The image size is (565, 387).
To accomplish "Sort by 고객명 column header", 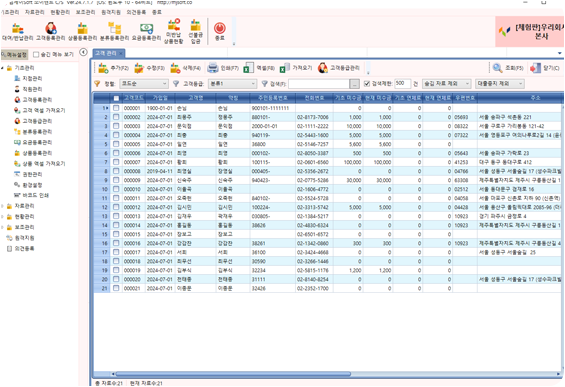I will point(195,98).
